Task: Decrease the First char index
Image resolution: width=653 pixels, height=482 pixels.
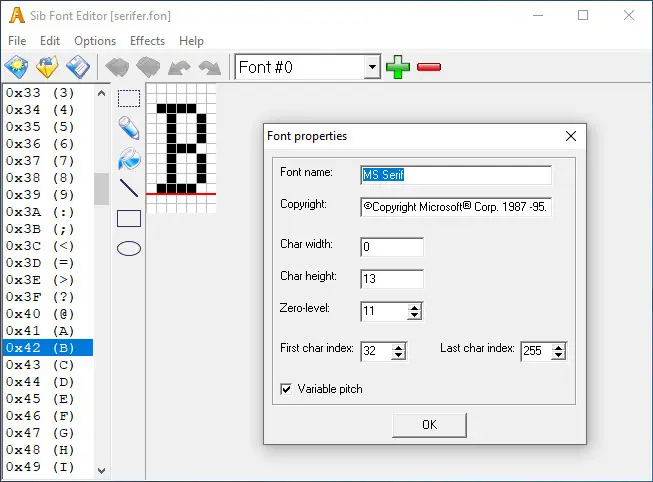Action: (399, 355)
